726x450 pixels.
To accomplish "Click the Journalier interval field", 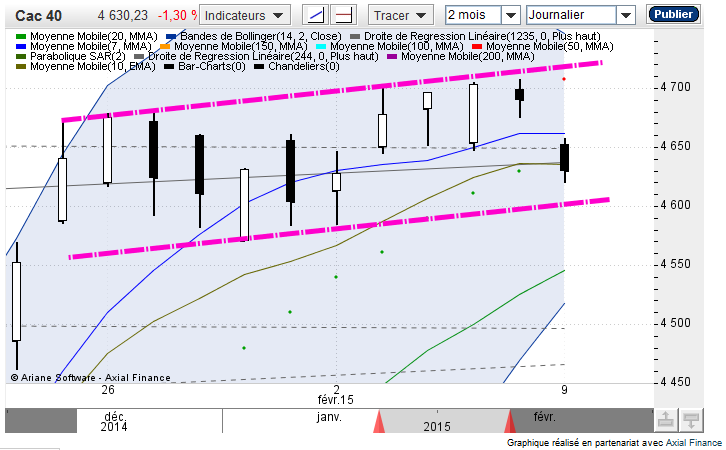I will click(571, 15).
